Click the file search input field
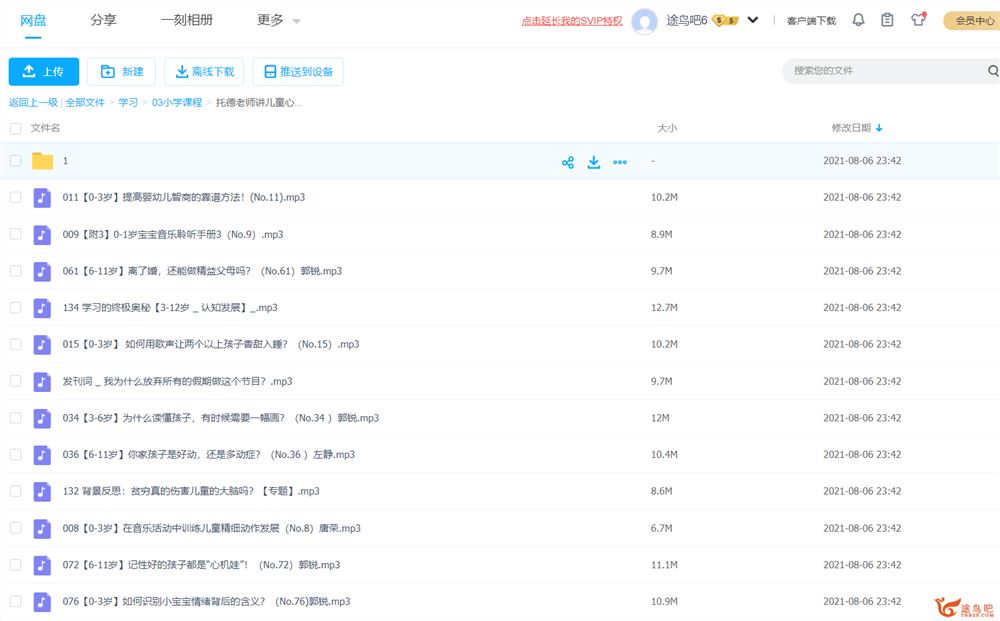 (880, 71)
